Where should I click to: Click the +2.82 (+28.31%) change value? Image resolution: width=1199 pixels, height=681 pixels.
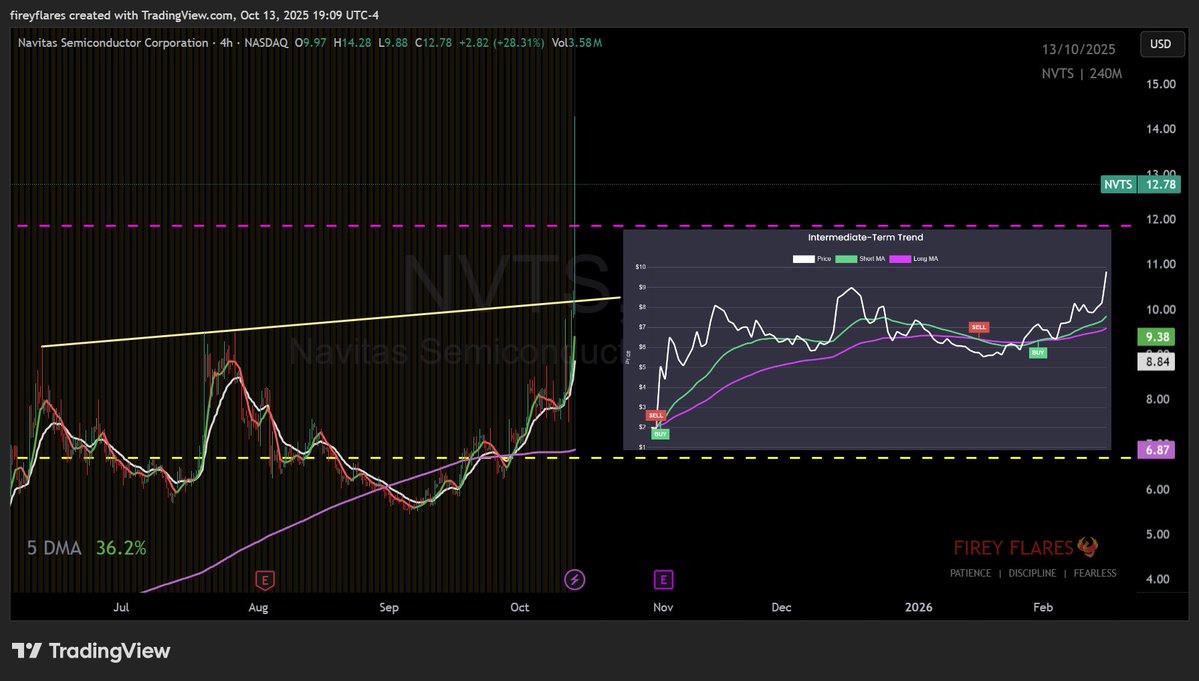click(x=502, y=43)
